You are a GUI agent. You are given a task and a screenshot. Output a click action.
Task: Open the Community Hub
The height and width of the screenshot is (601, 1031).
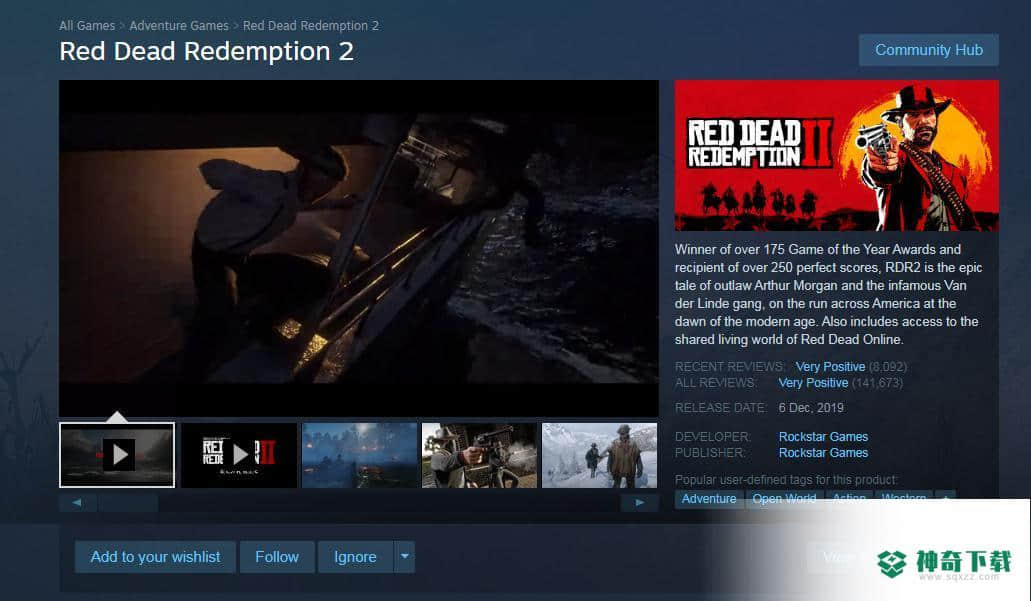click(x=928, y=50)
